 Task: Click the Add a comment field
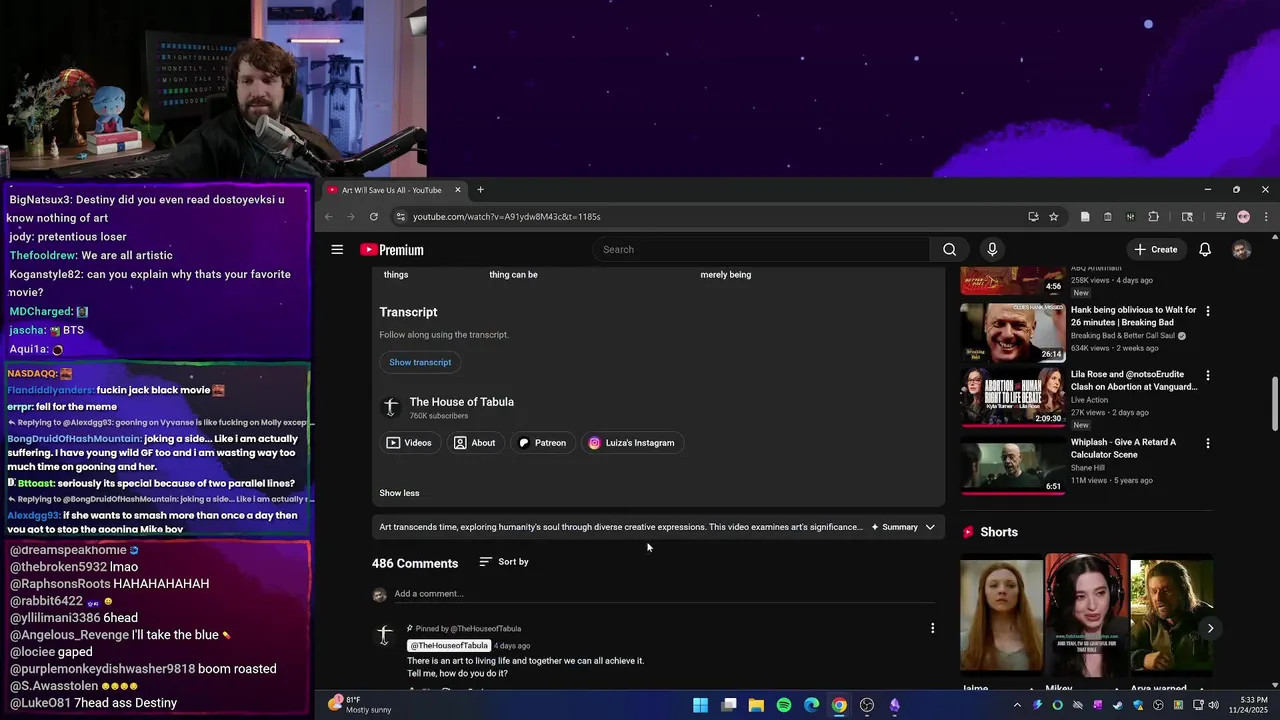(x=664, y=594)
